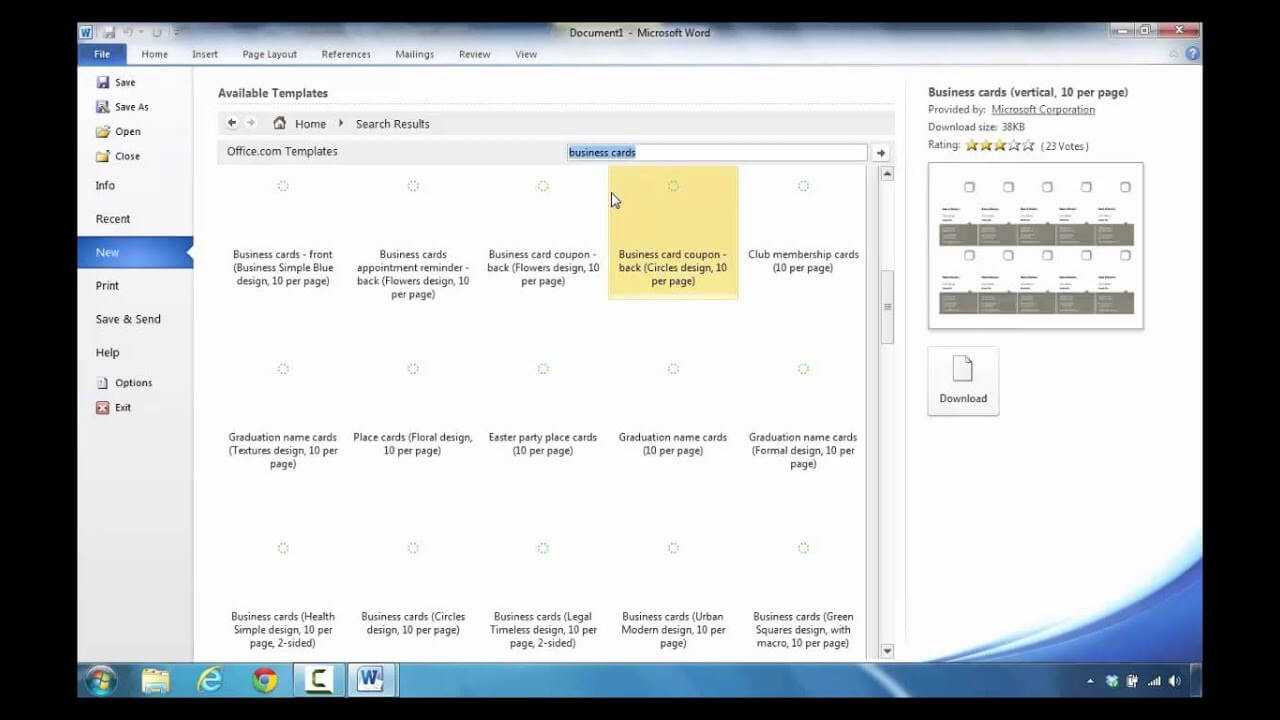
Task: Click the Options icon in backstage menu
Action: pyautogui.click(x=102, y=383)
